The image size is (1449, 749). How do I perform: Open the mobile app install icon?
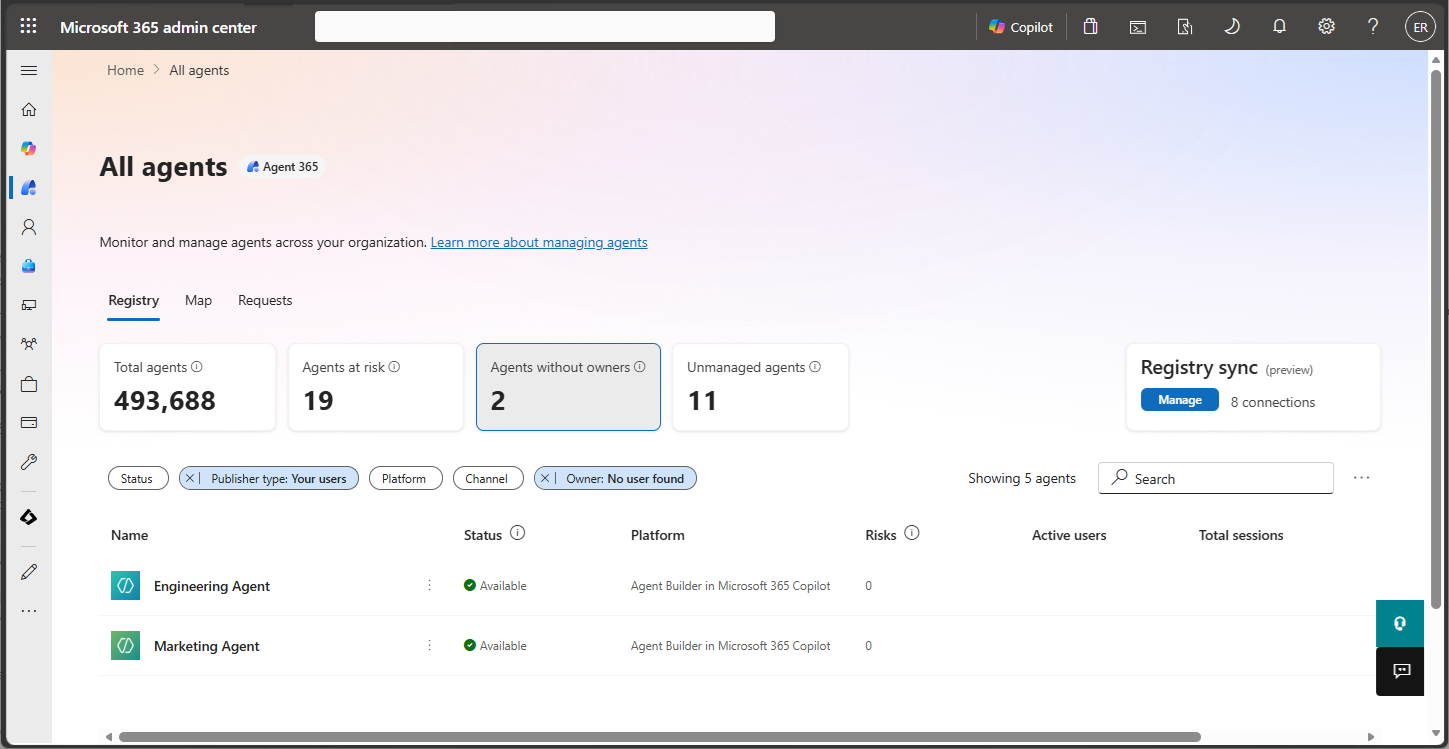[1185, 27]
